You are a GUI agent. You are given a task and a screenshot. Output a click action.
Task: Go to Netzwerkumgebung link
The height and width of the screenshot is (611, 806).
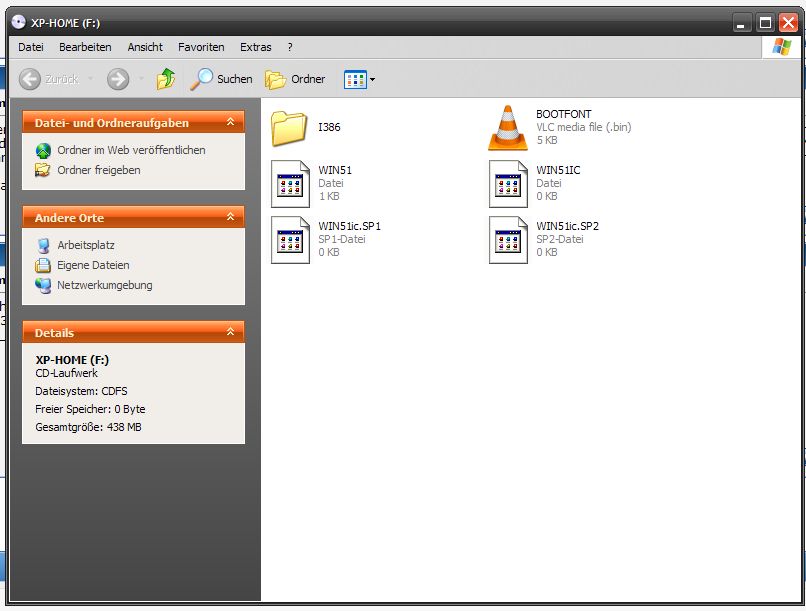click(105, 285)
